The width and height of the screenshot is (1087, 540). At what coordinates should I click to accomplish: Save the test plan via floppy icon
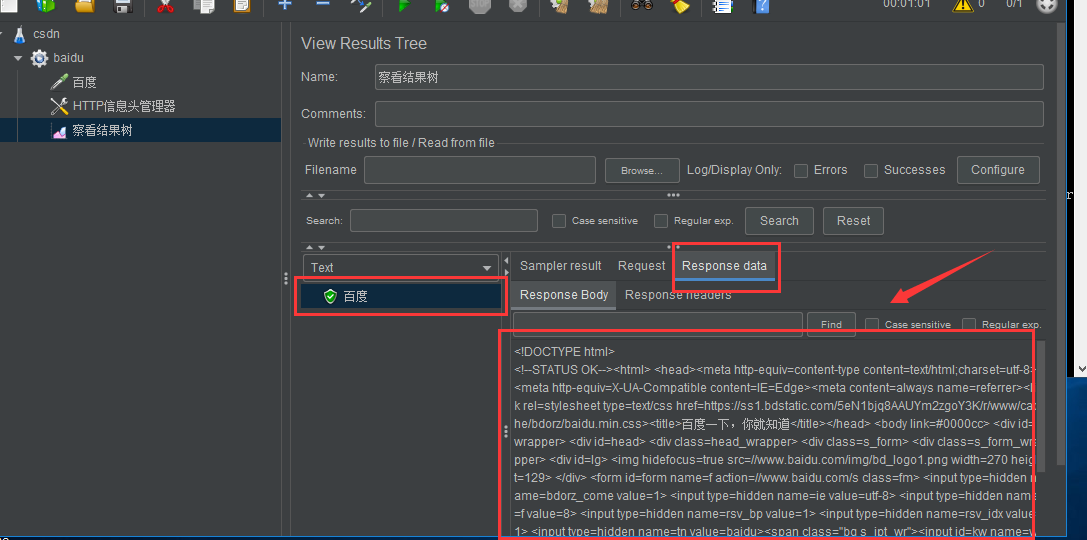coord(123,5)
